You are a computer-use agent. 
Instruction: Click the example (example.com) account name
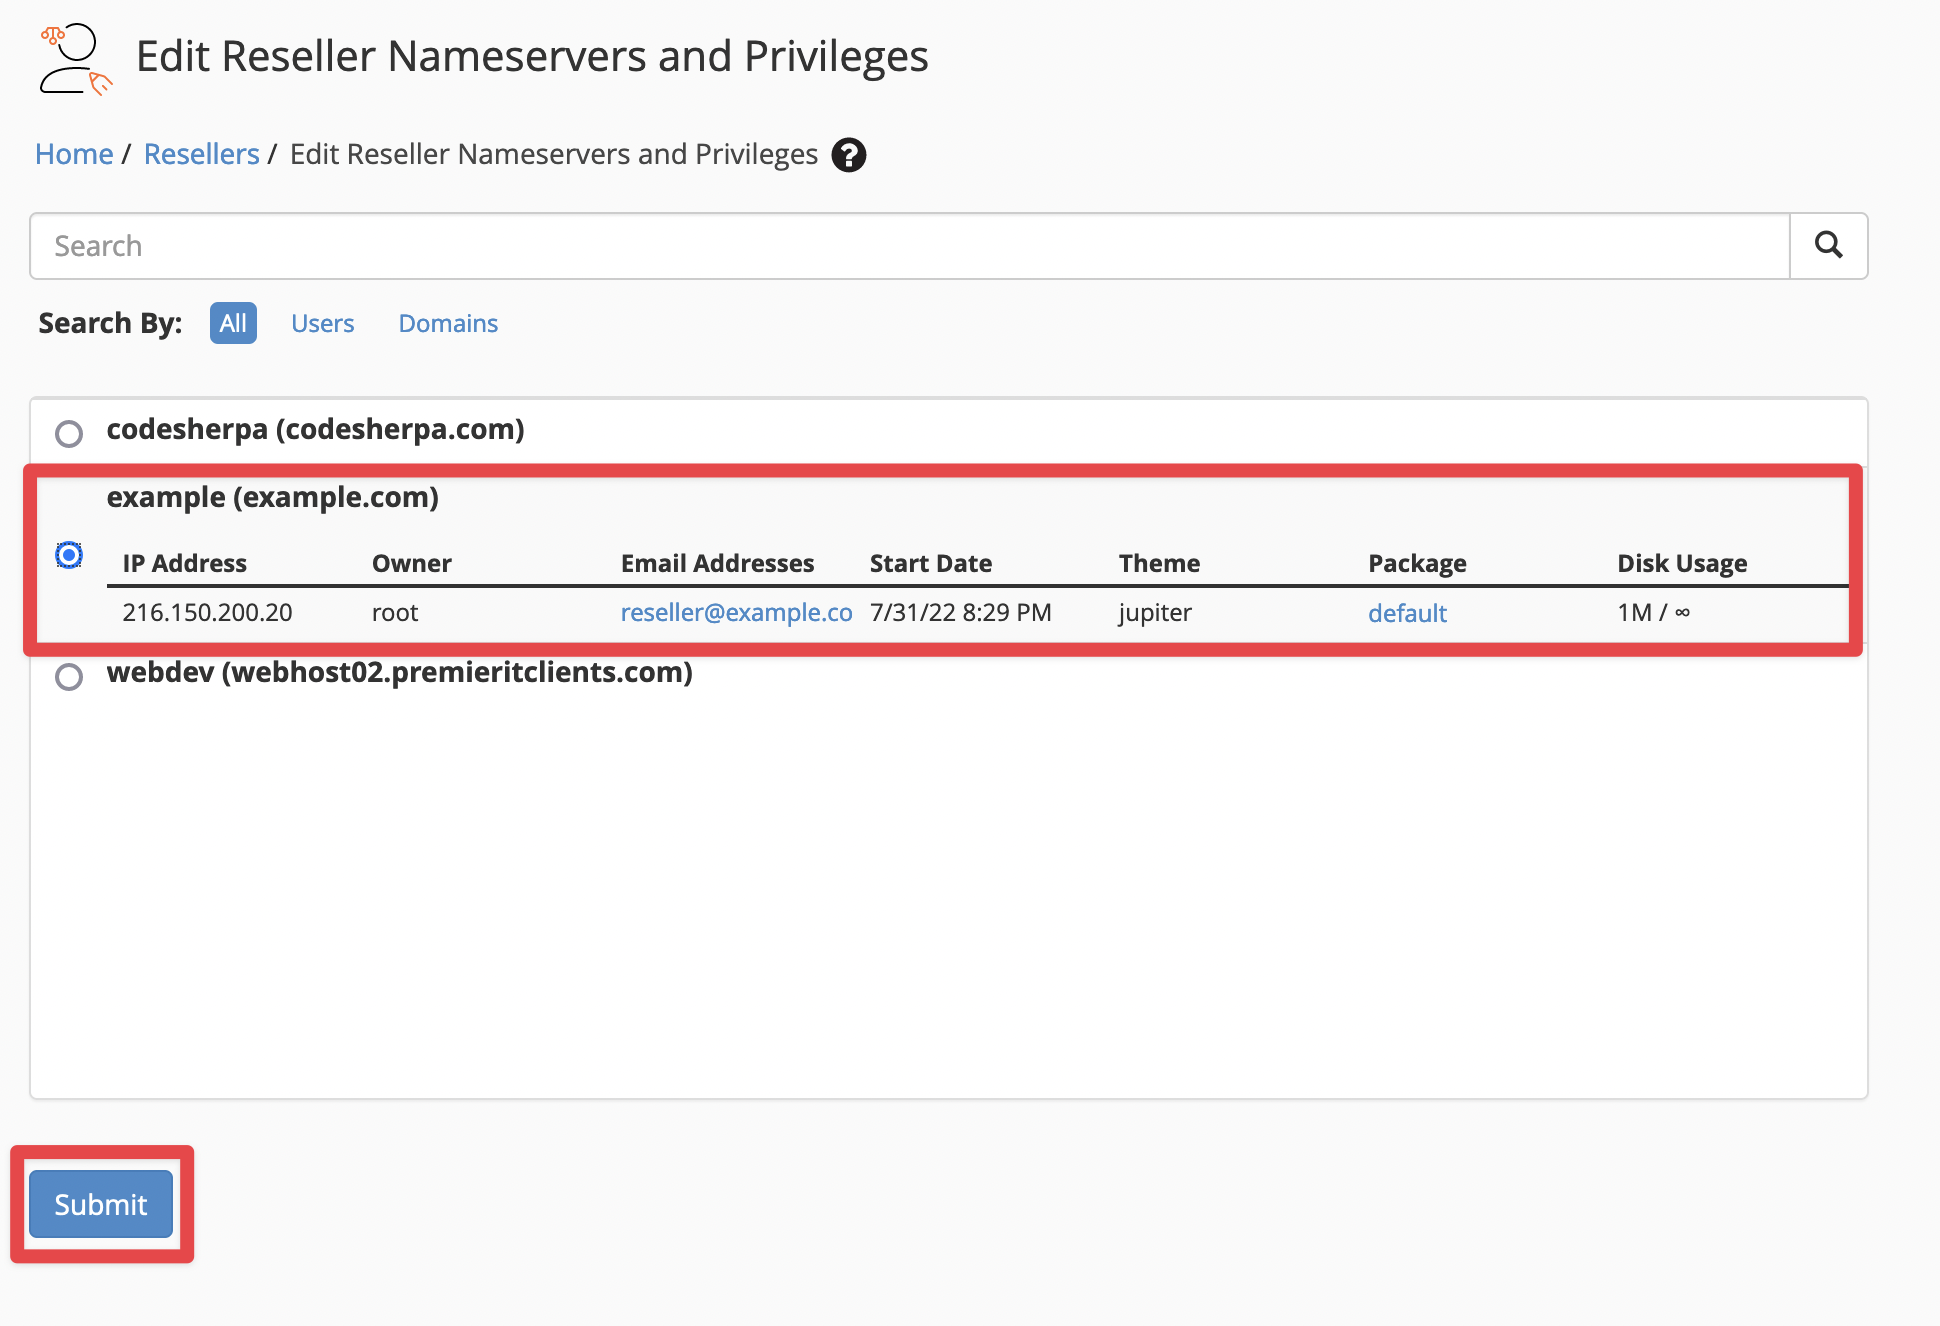(273, 497)
